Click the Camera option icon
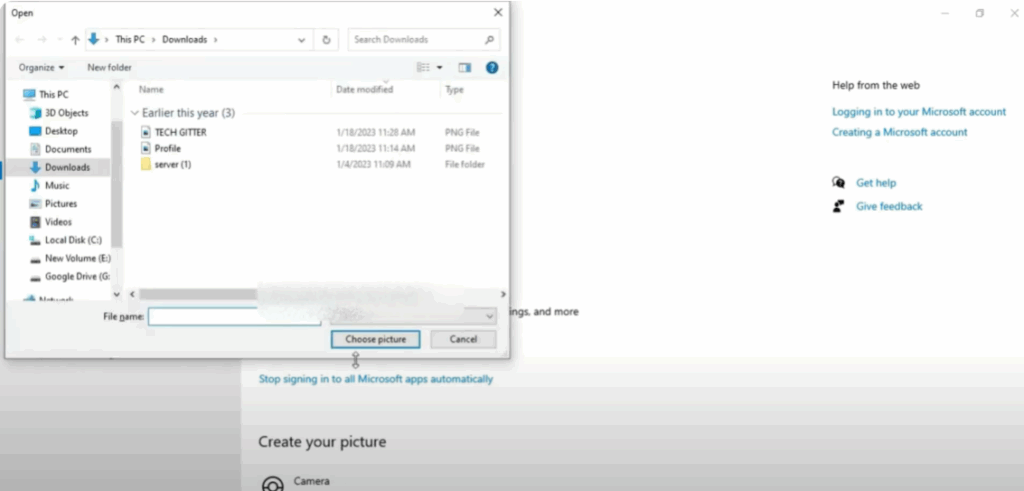This screenshot has height=491, width=1024. (x=272, y=484)
